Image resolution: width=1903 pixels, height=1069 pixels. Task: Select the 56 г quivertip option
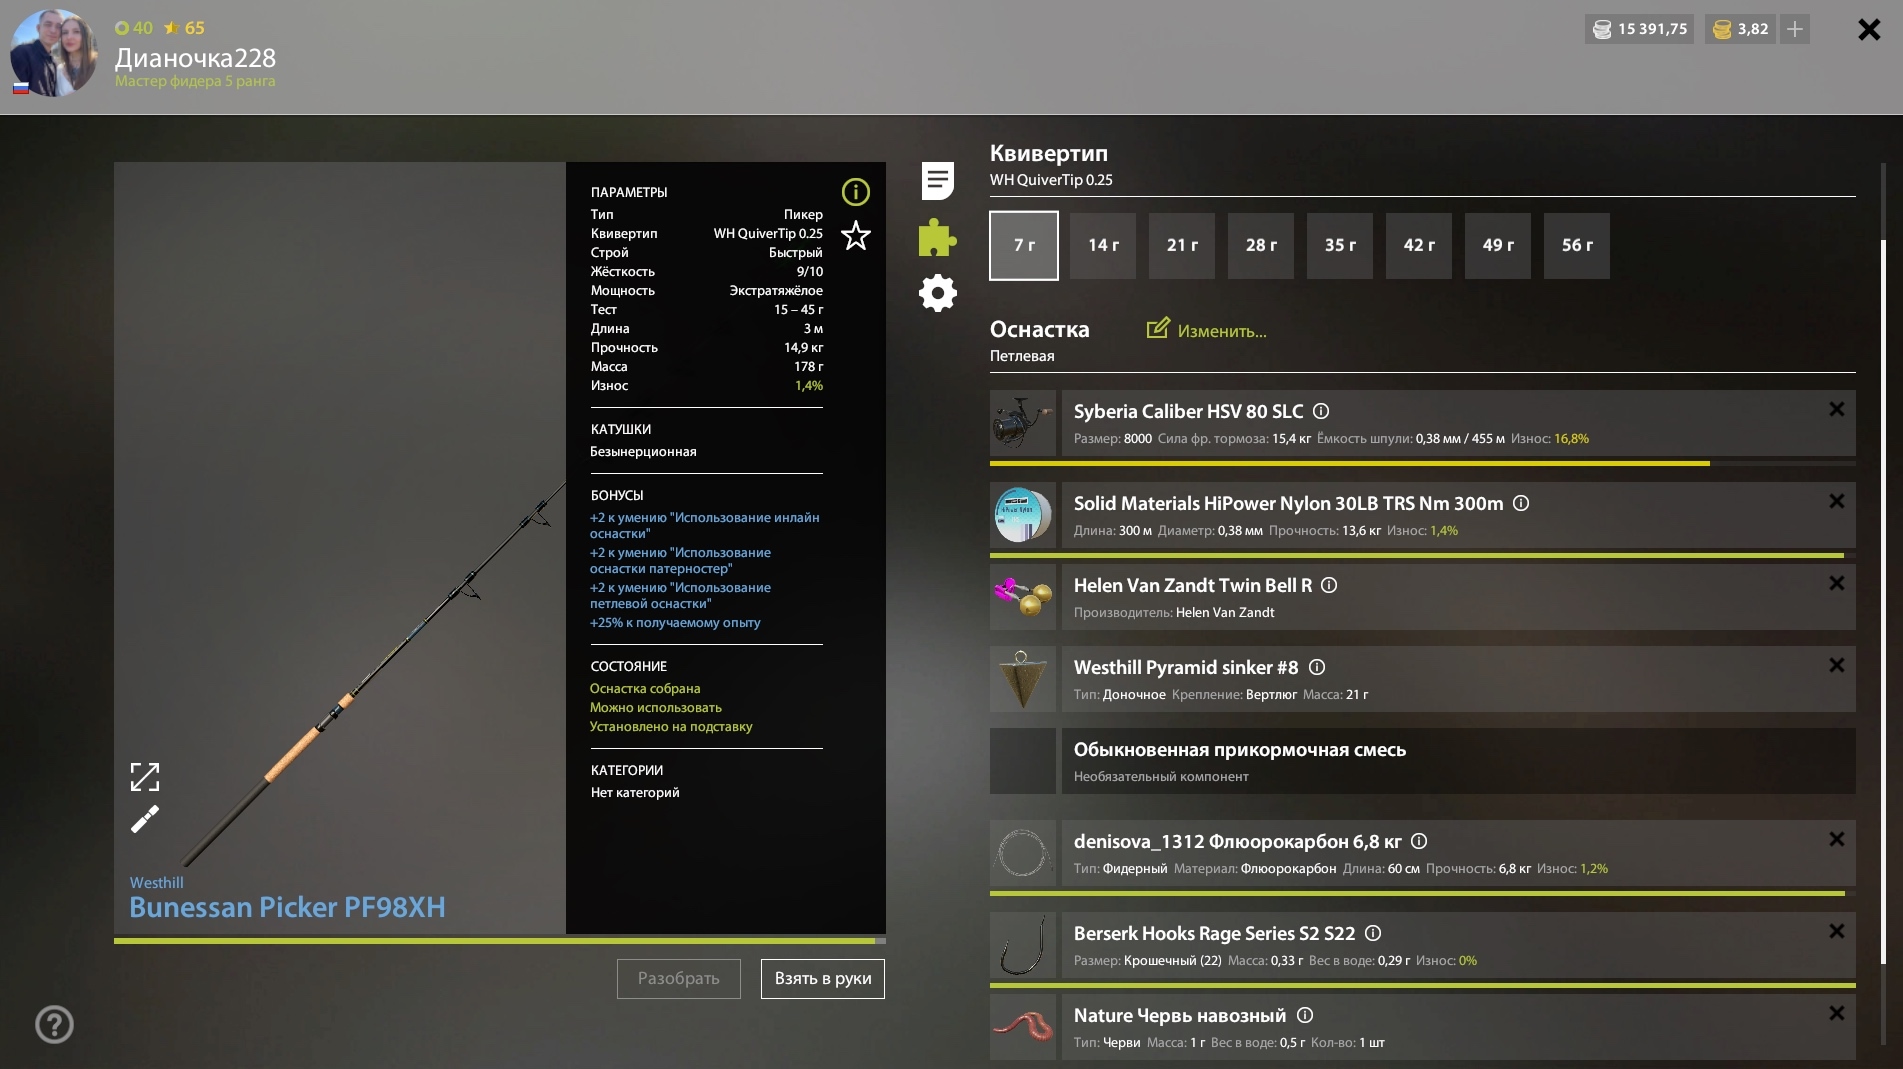(x=1577, y=245)
